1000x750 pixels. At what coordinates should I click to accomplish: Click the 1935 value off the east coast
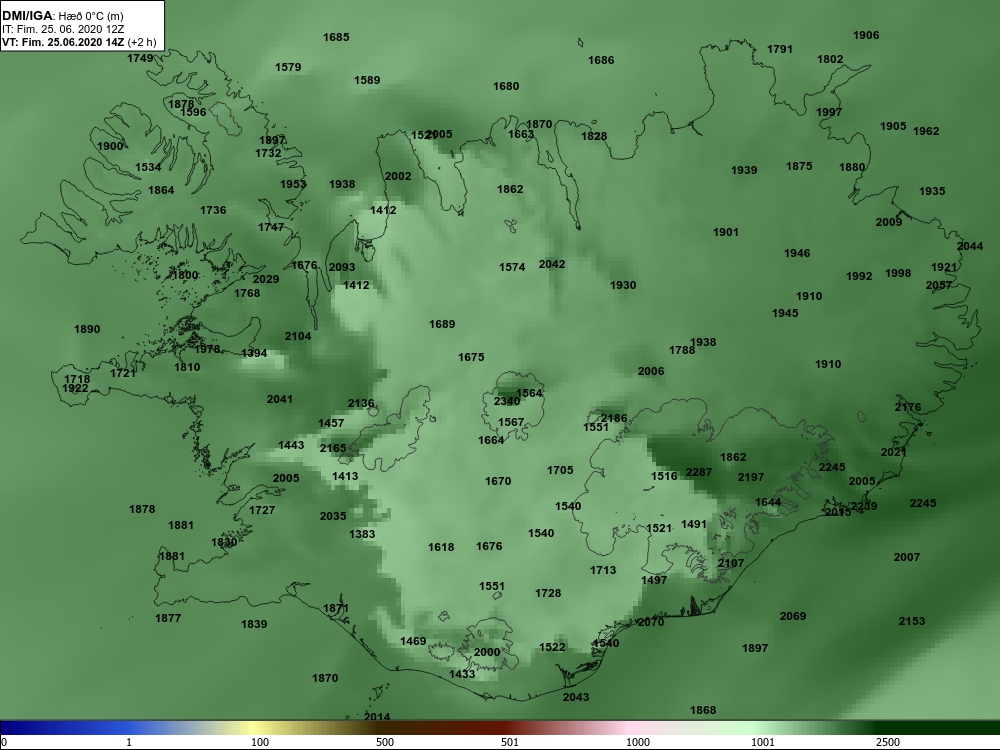(932, 191)
